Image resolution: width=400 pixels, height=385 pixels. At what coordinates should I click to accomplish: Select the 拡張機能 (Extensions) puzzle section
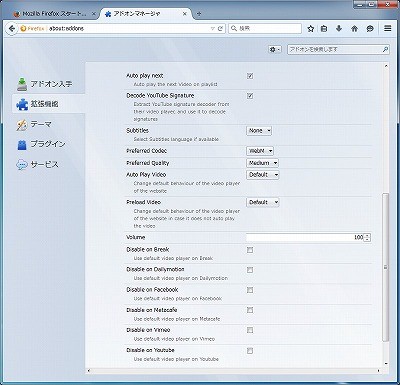48,104
